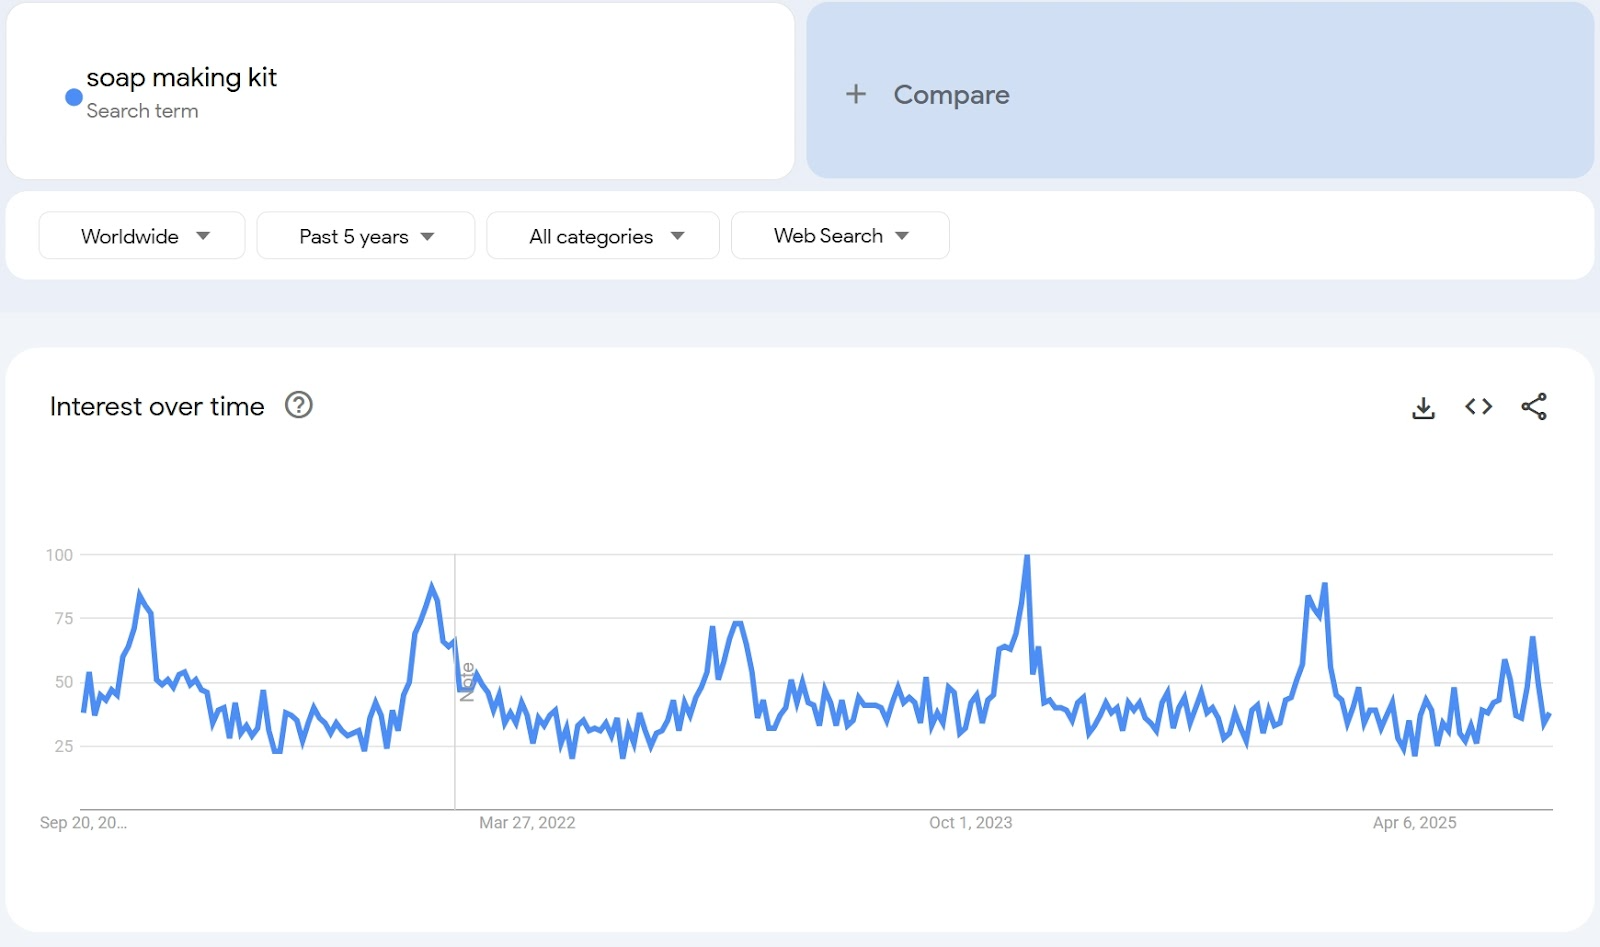
Task: Click the Search term label under the query
Action: (x=142, y=111)
